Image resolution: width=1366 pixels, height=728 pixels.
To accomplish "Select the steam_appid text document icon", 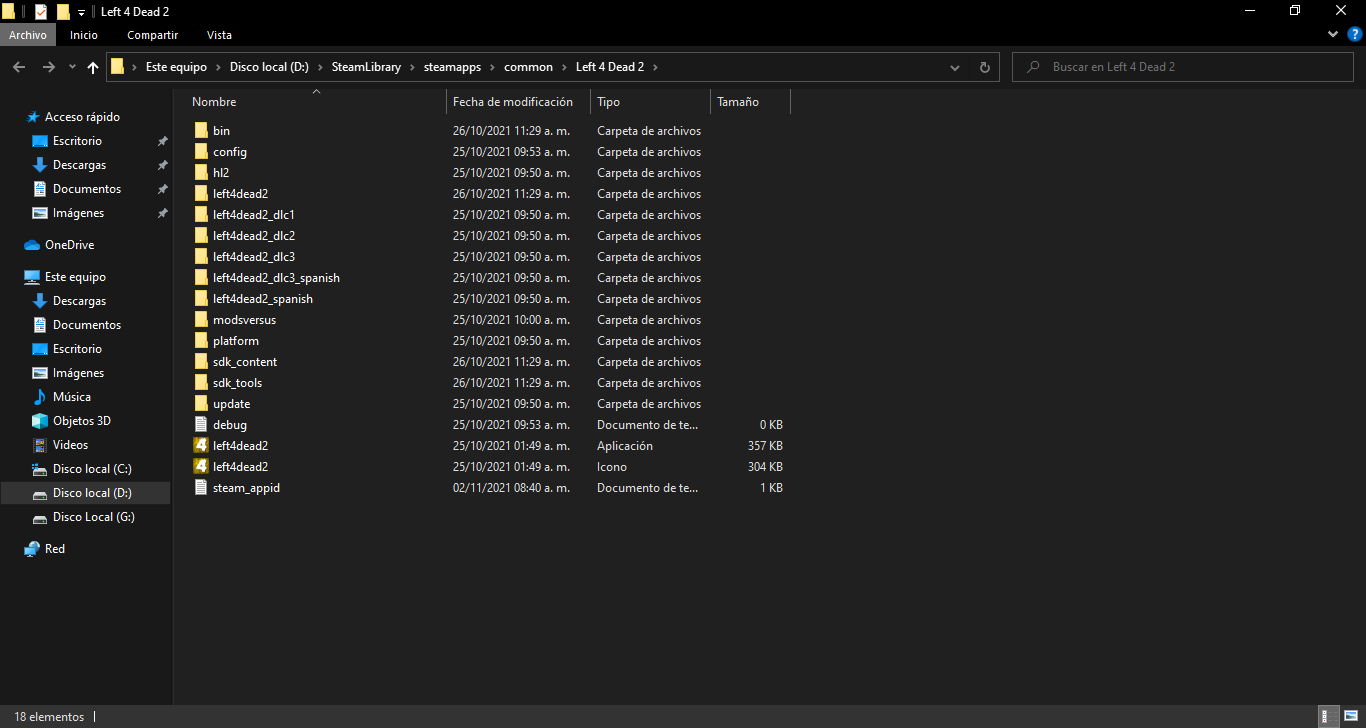I will (201, 488).
